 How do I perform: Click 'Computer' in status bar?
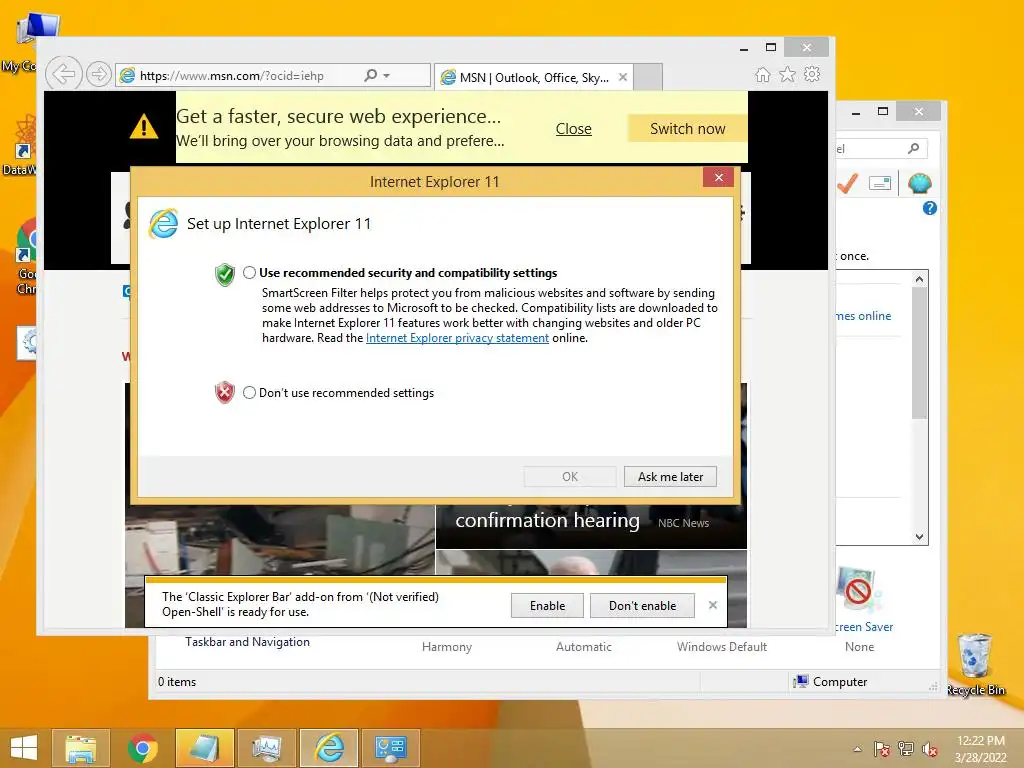coord(831,682)
